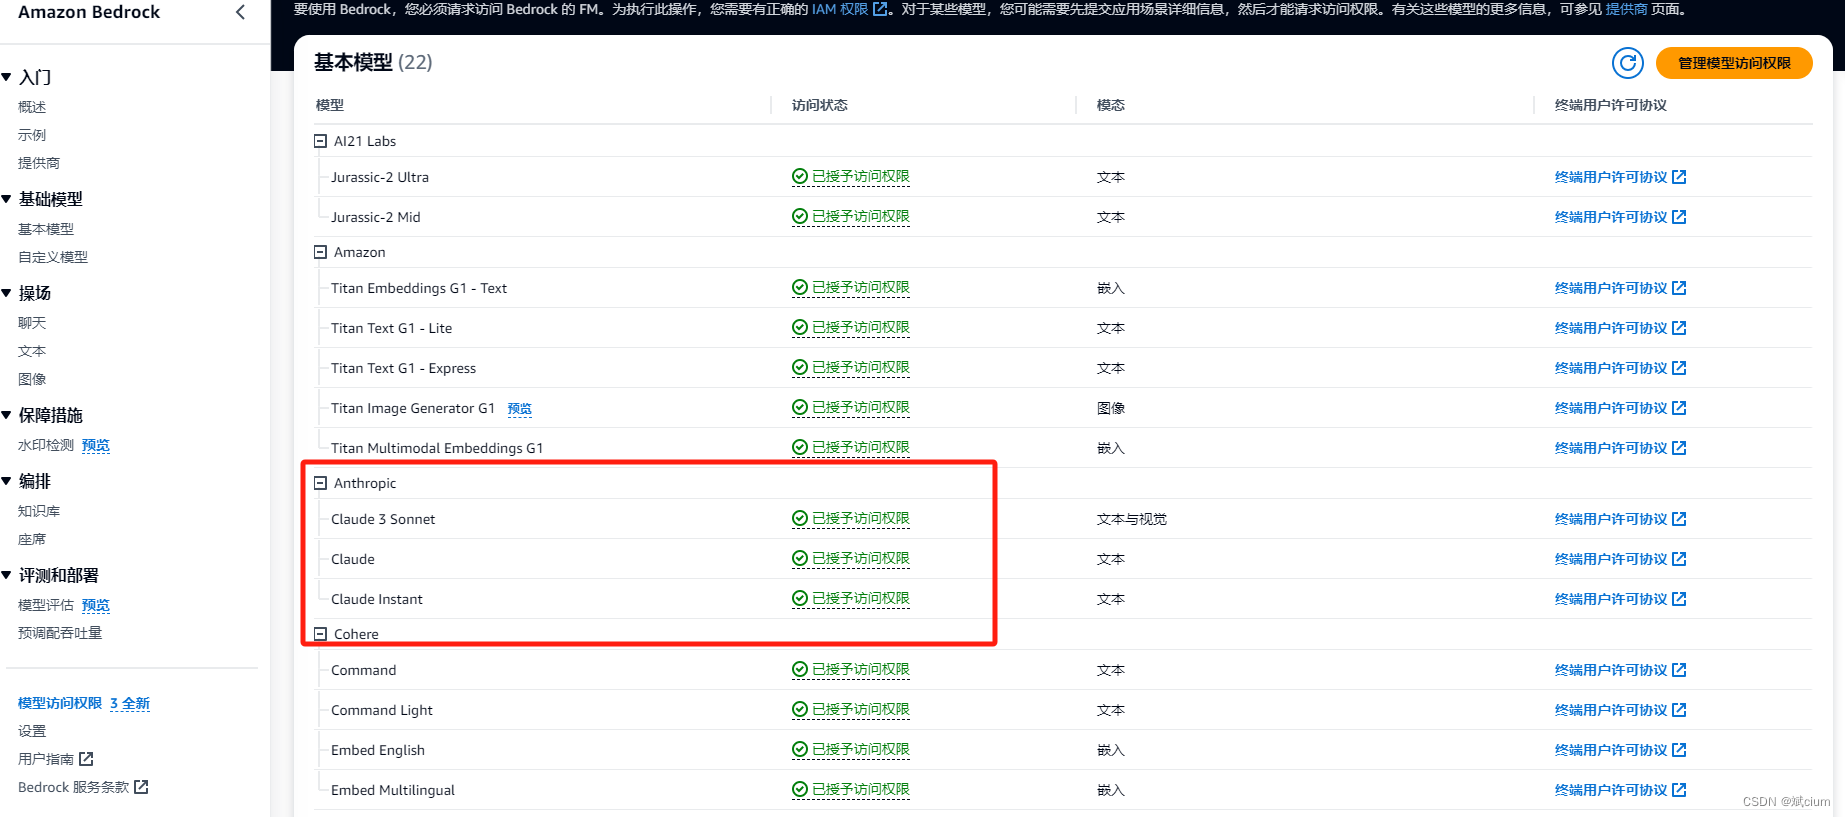Open 知识库 sidebar item
1845x817 pixels.
pyautogui.click(x=39, y=511)
